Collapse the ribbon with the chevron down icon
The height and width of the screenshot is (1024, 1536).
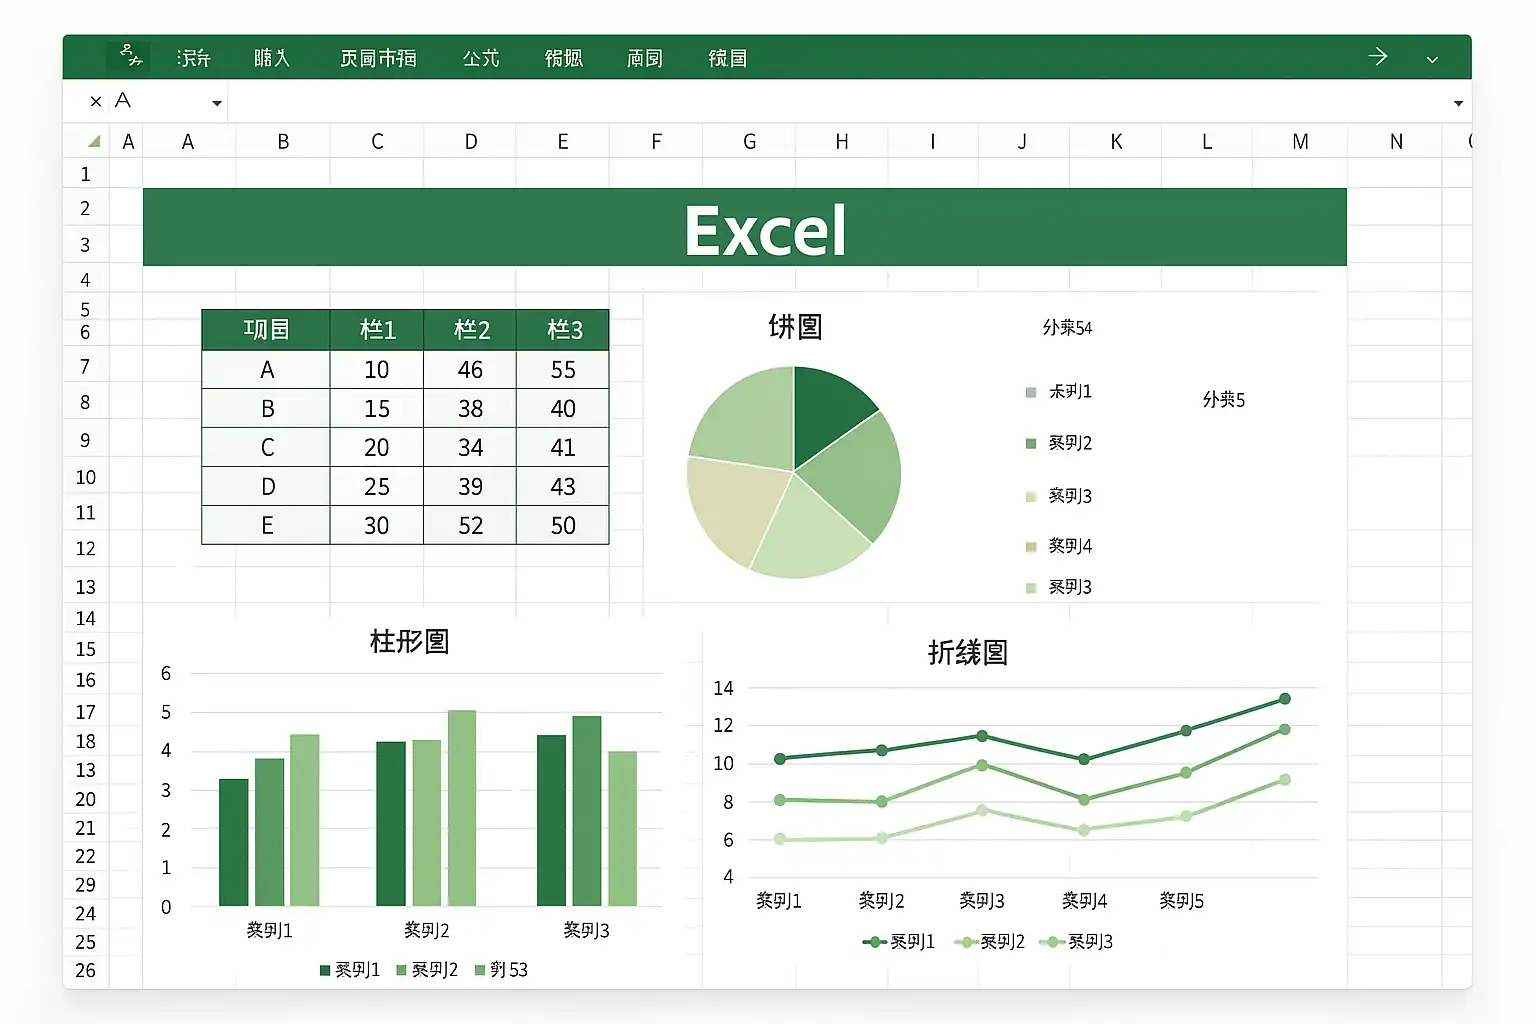[1432, 59]
